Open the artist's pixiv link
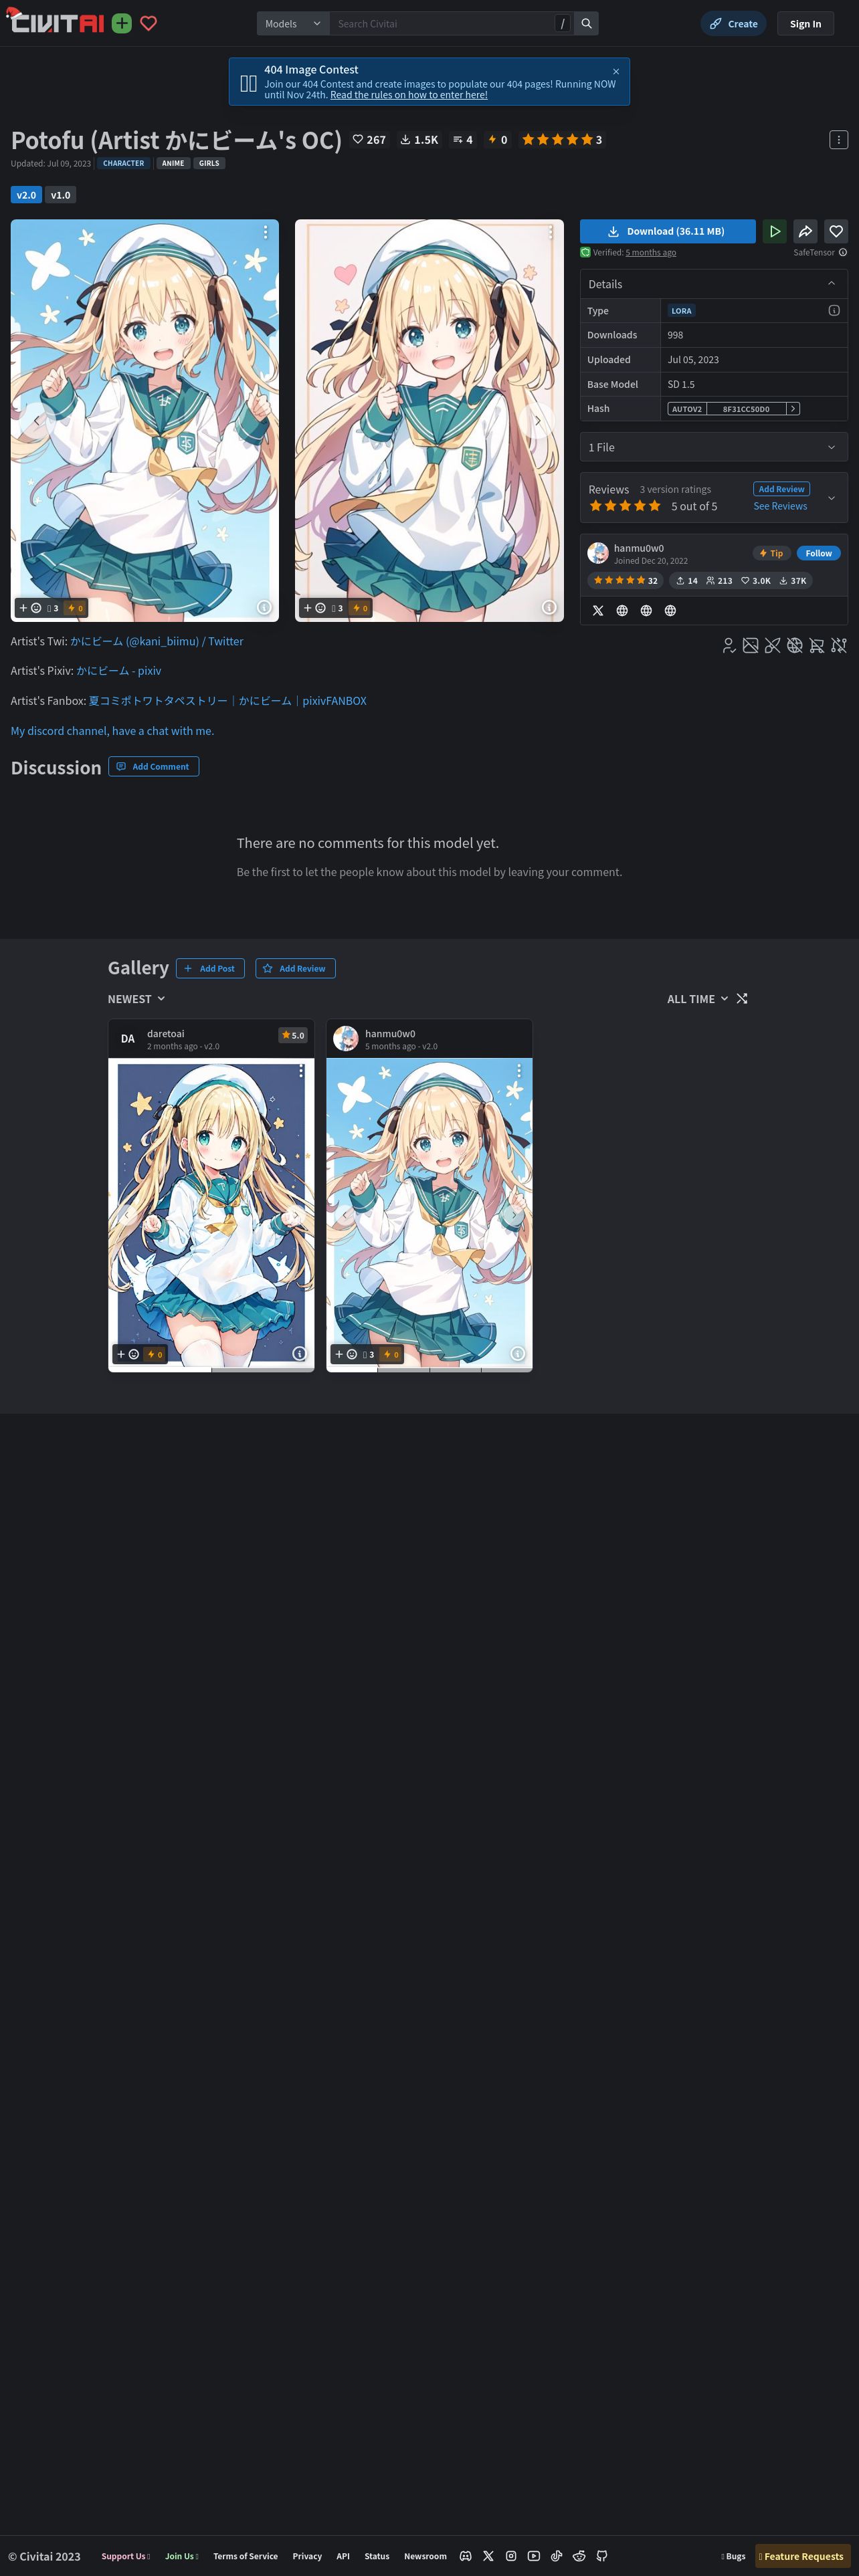The width and height of the screenshot is (859, 2576). pyautogui.click(x=119, y=671)
